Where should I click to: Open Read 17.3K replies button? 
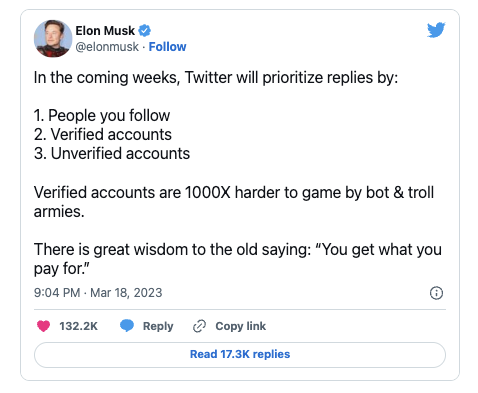pos(240,355)
